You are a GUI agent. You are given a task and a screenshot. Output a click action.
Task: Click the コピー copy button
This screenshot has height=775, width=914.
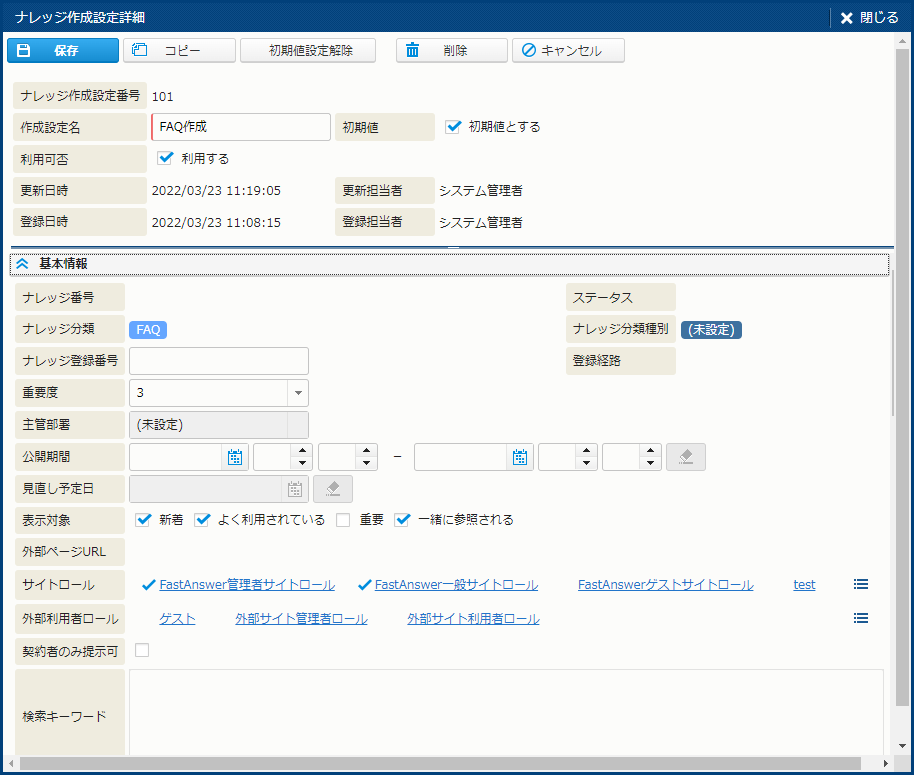pos(179,51)
